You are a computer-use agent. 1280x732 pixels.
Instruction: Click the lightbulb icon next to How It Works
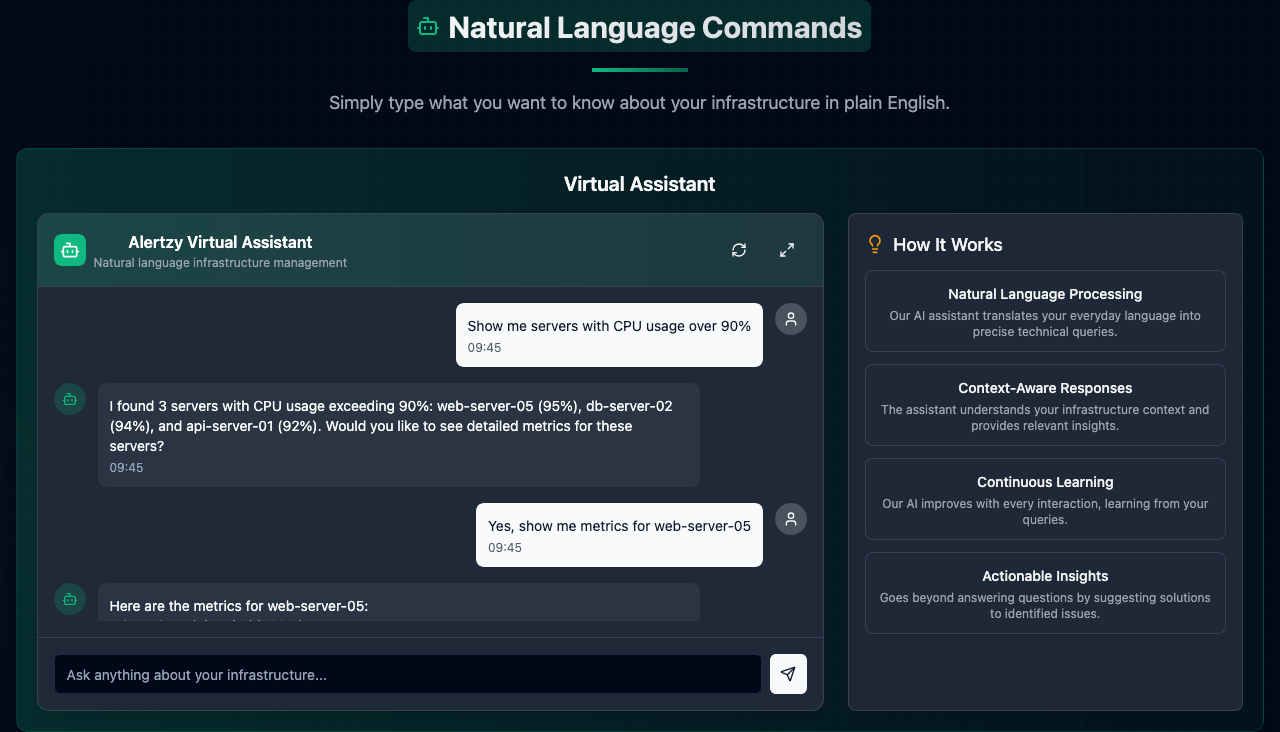click(x=875, y=244)
